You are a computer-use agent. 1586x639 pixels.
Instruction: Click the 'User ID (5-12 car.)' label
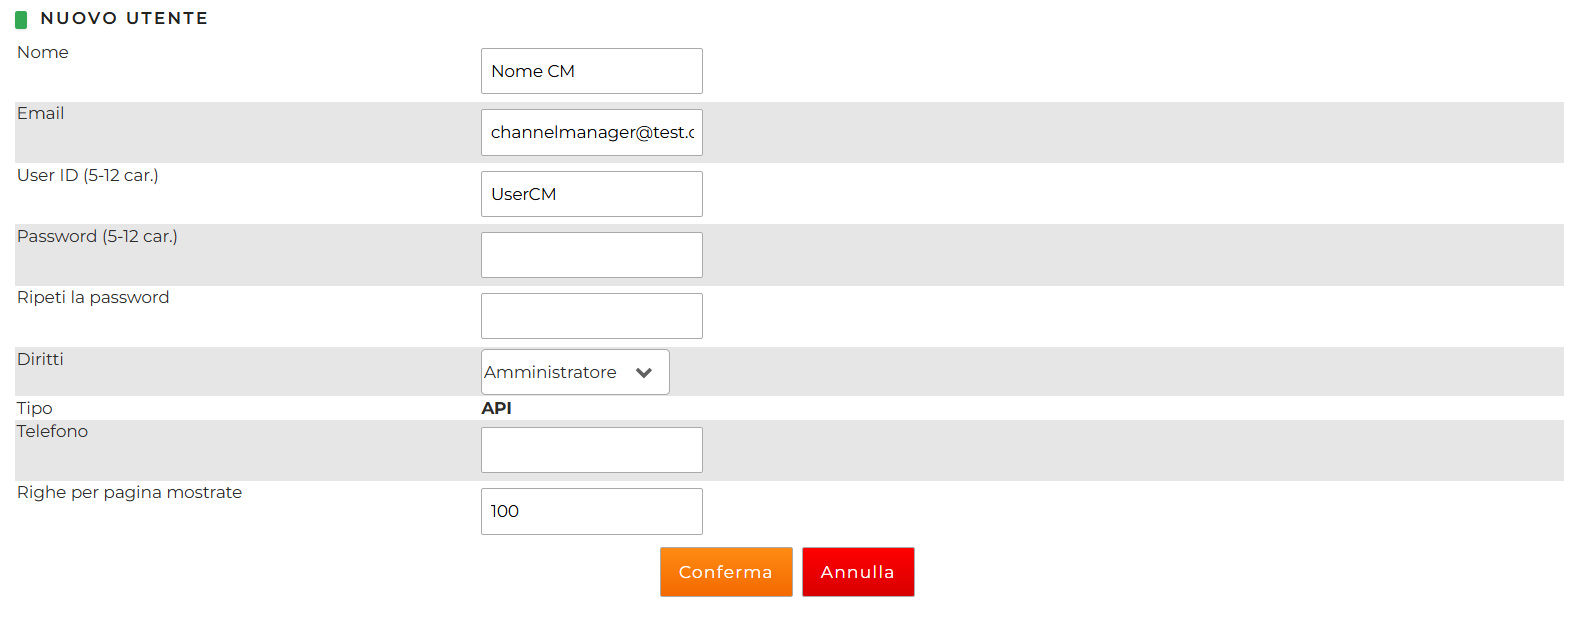[88, 175]
